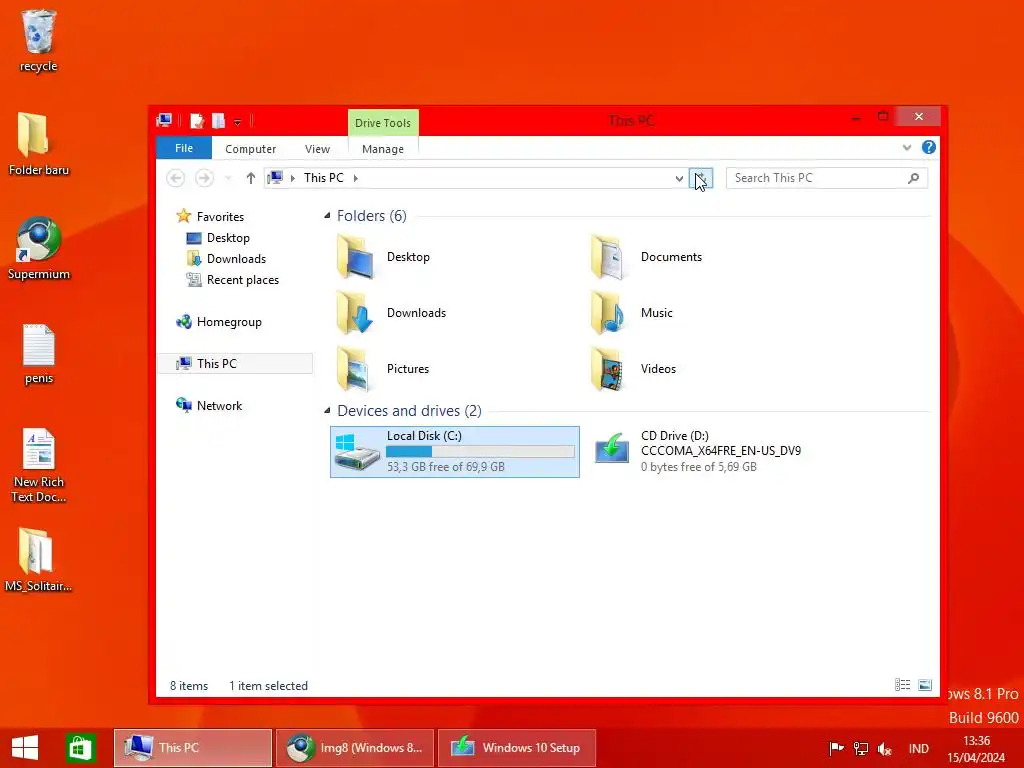1024x768 pixels.
Task: Open the Windows Store taskbar icon
Action: [80, 748]
